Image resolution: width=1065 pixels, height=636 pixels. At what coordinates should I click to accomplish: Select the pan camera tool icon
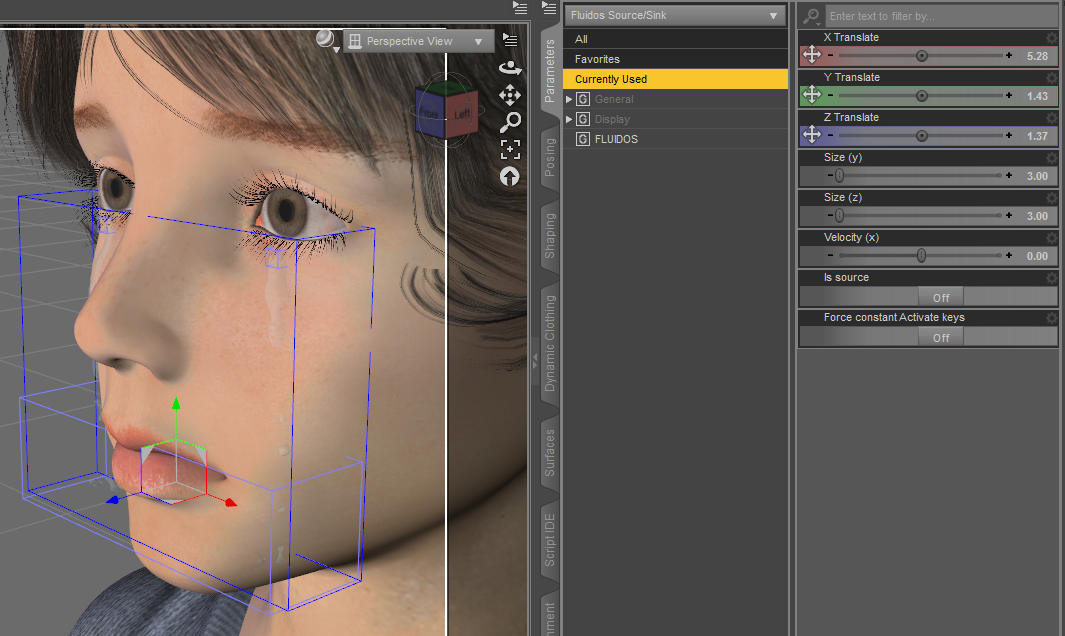(x=510, y=95)
